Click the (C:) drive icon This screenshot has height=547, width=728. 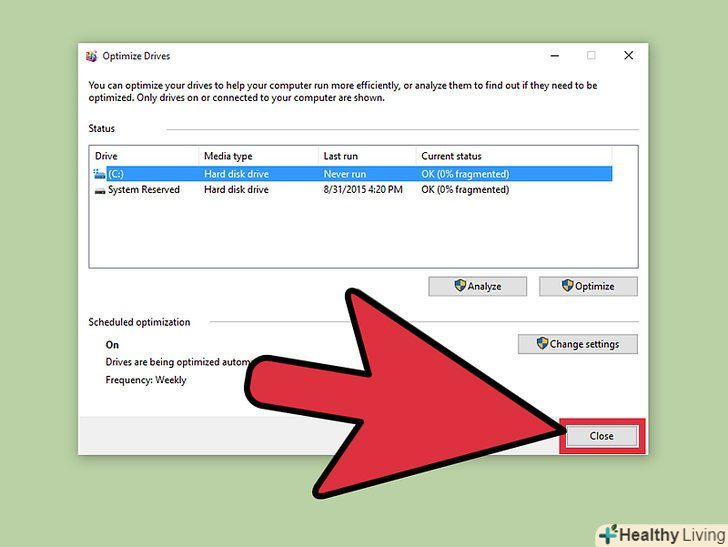pyautogui.click(x=99, y=174)
